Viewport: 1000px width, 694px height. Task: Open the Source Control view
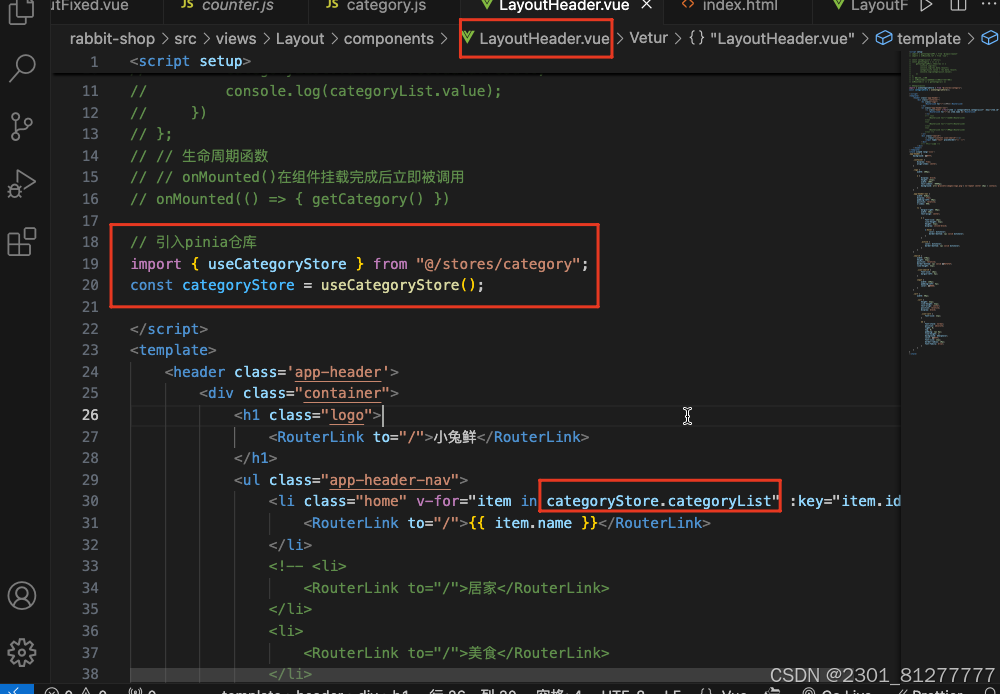[x=22, y=126]
